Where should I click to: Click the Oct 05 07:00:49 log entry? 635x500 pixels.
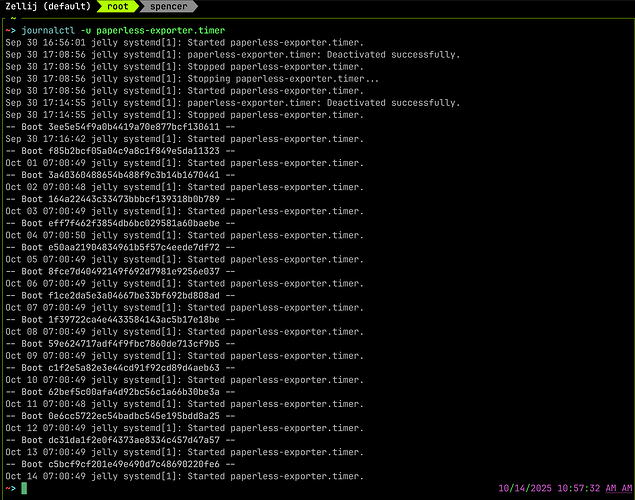coord(184,259)
